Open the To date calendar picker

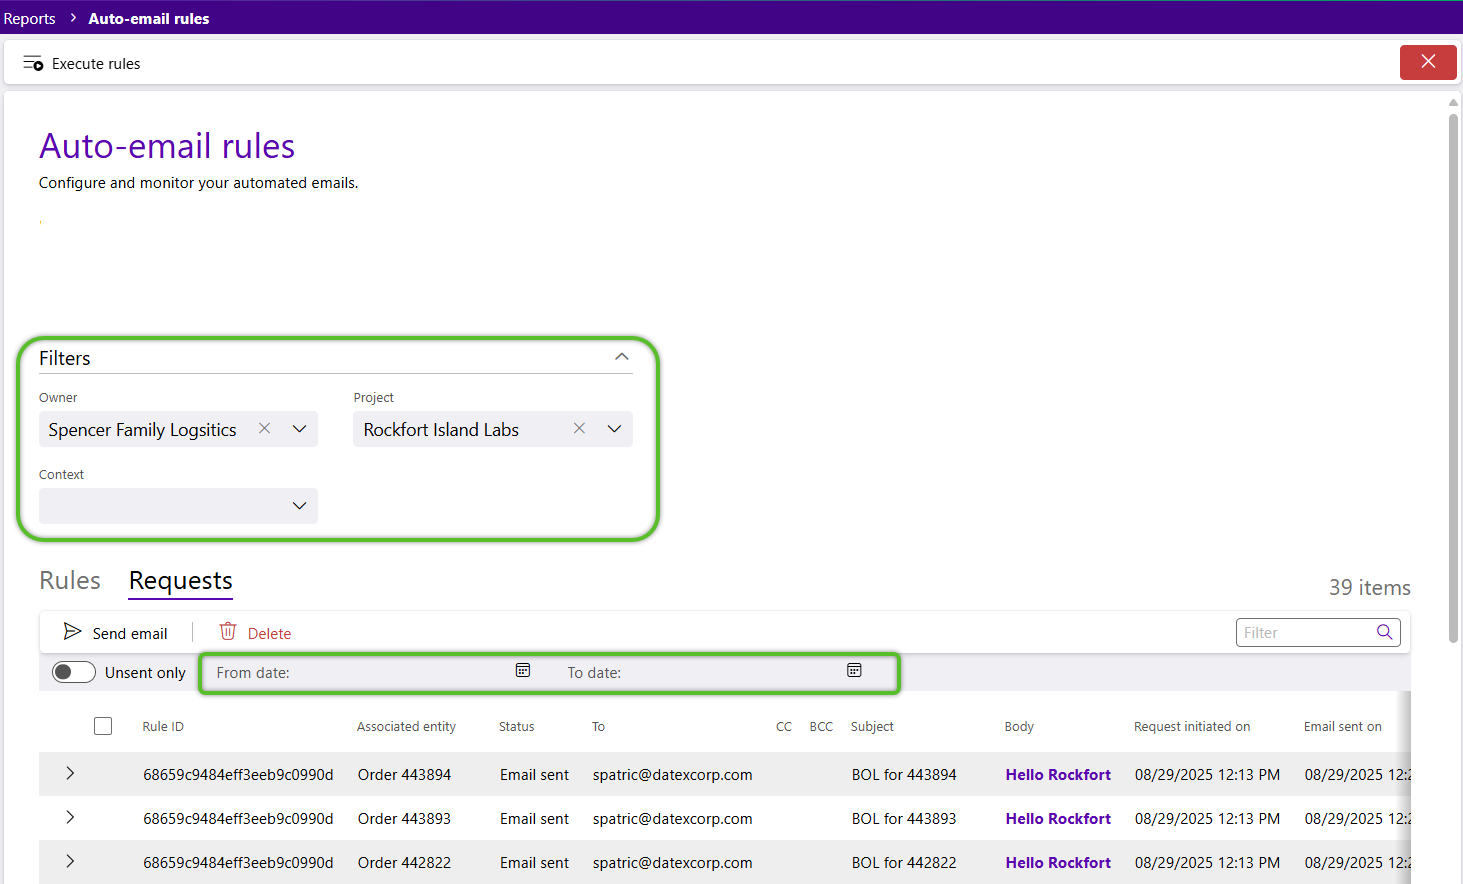pos(854,671)
